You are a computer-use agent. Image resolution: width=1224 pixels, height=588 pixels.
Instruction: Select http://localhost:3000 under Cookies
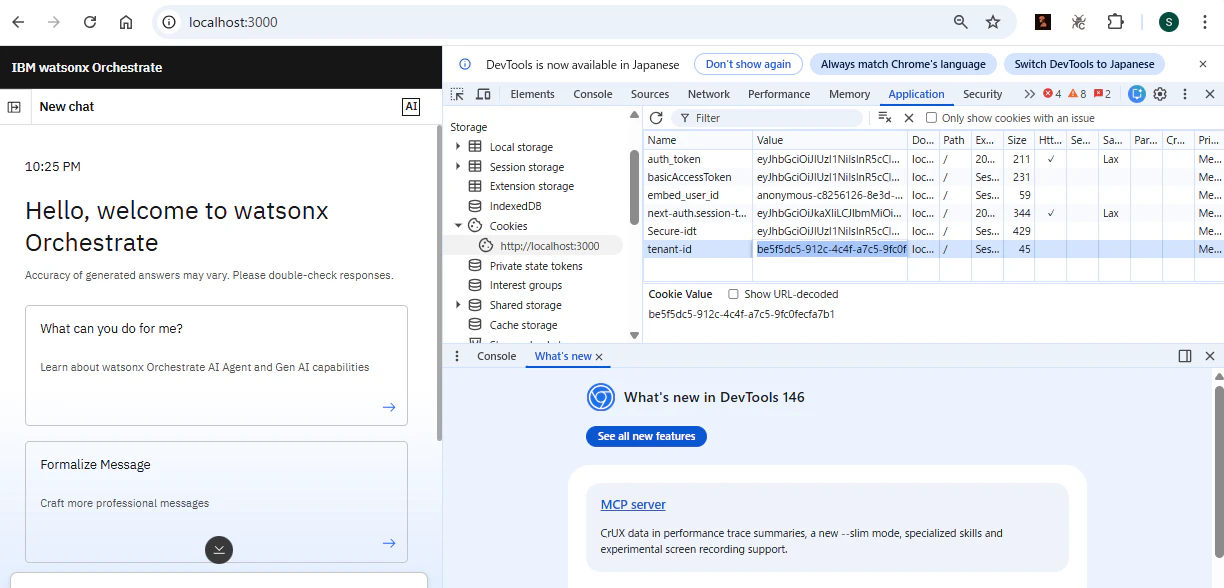[549, 246]
